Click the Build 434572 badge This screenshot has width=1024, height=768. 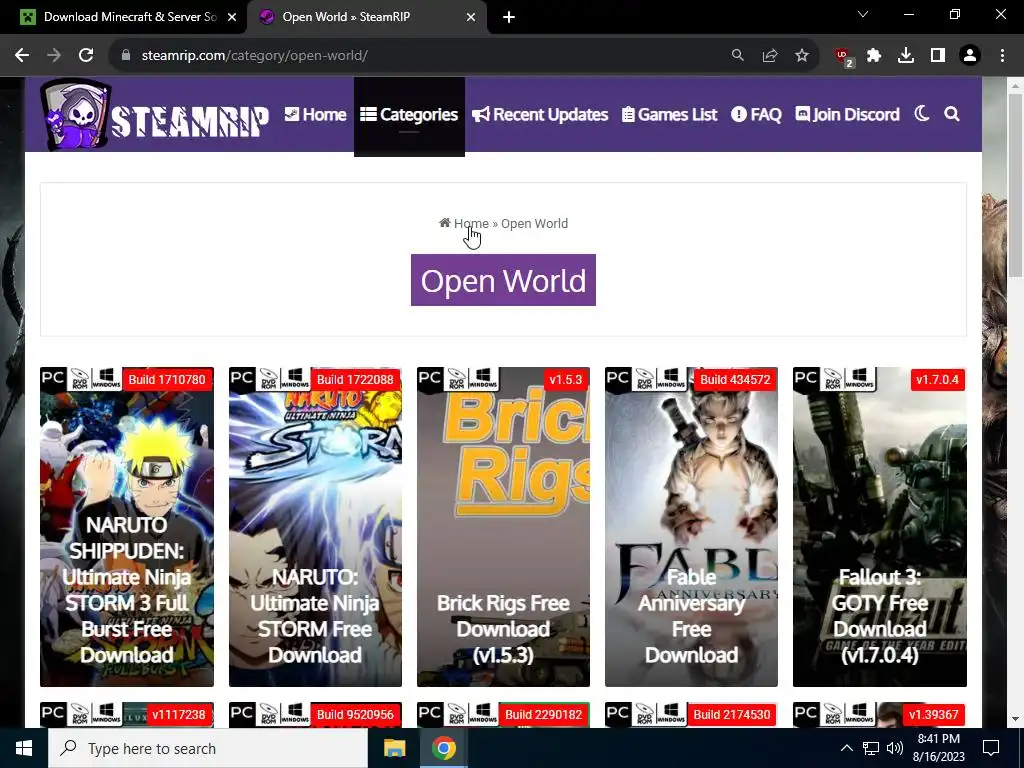pyautogui.click(x=735, y=379)
